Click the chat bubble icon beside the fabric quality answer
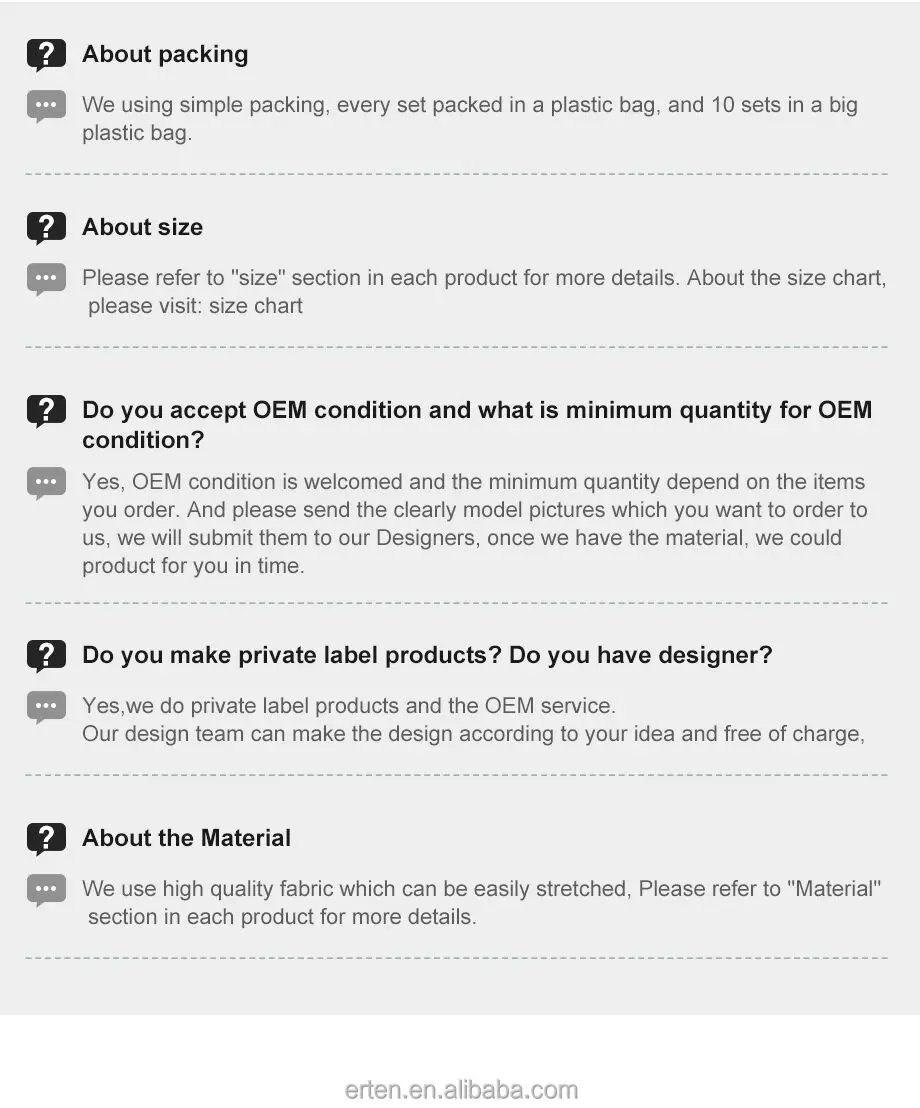This screenshot has width=920, height=1108. (47, 890)
